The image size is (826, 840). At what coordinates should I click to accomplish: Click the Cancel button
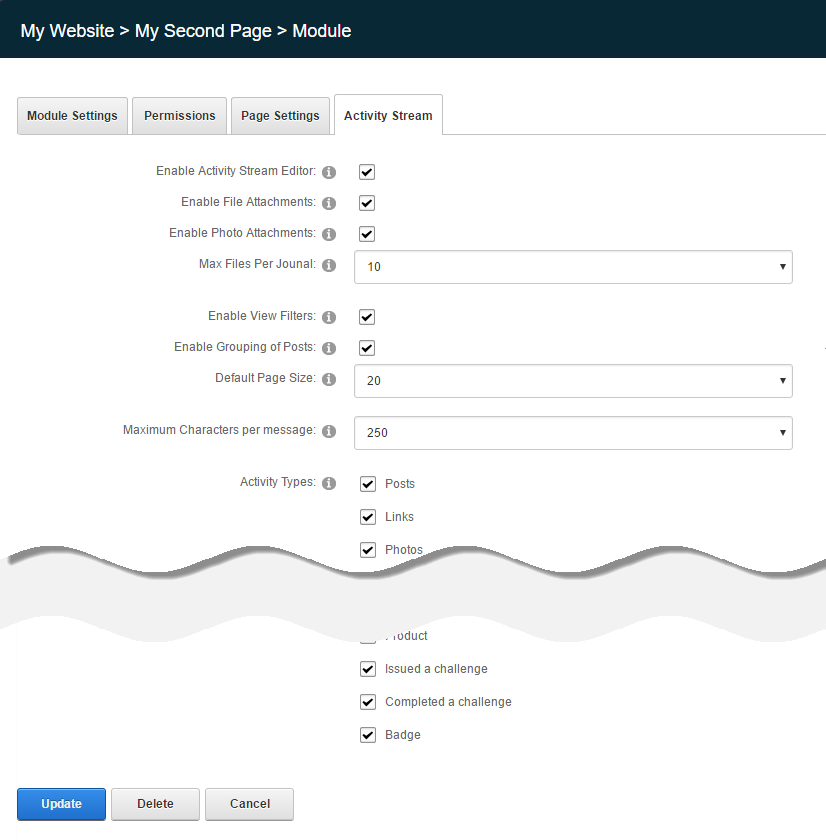[250, 804]
